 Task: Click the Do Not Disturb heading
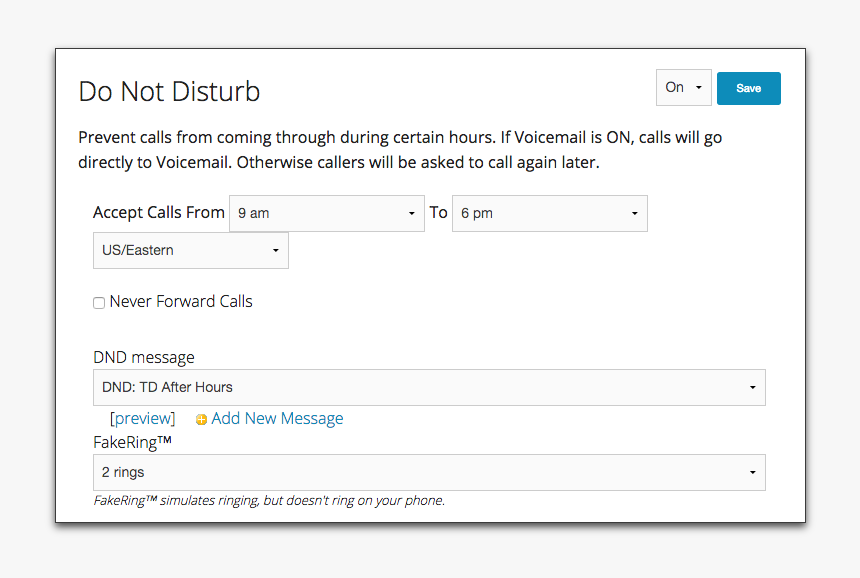pos(169,91)
